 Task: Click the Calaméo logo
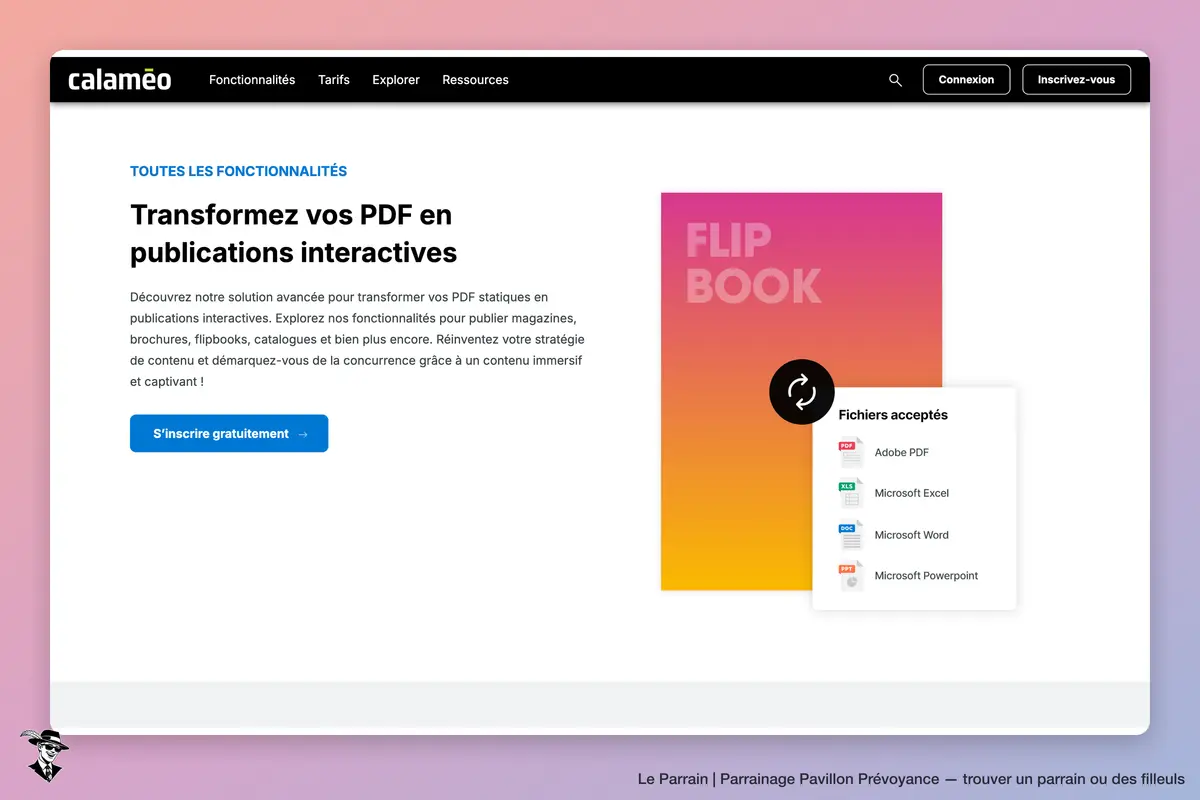click(x=119, y=79)
